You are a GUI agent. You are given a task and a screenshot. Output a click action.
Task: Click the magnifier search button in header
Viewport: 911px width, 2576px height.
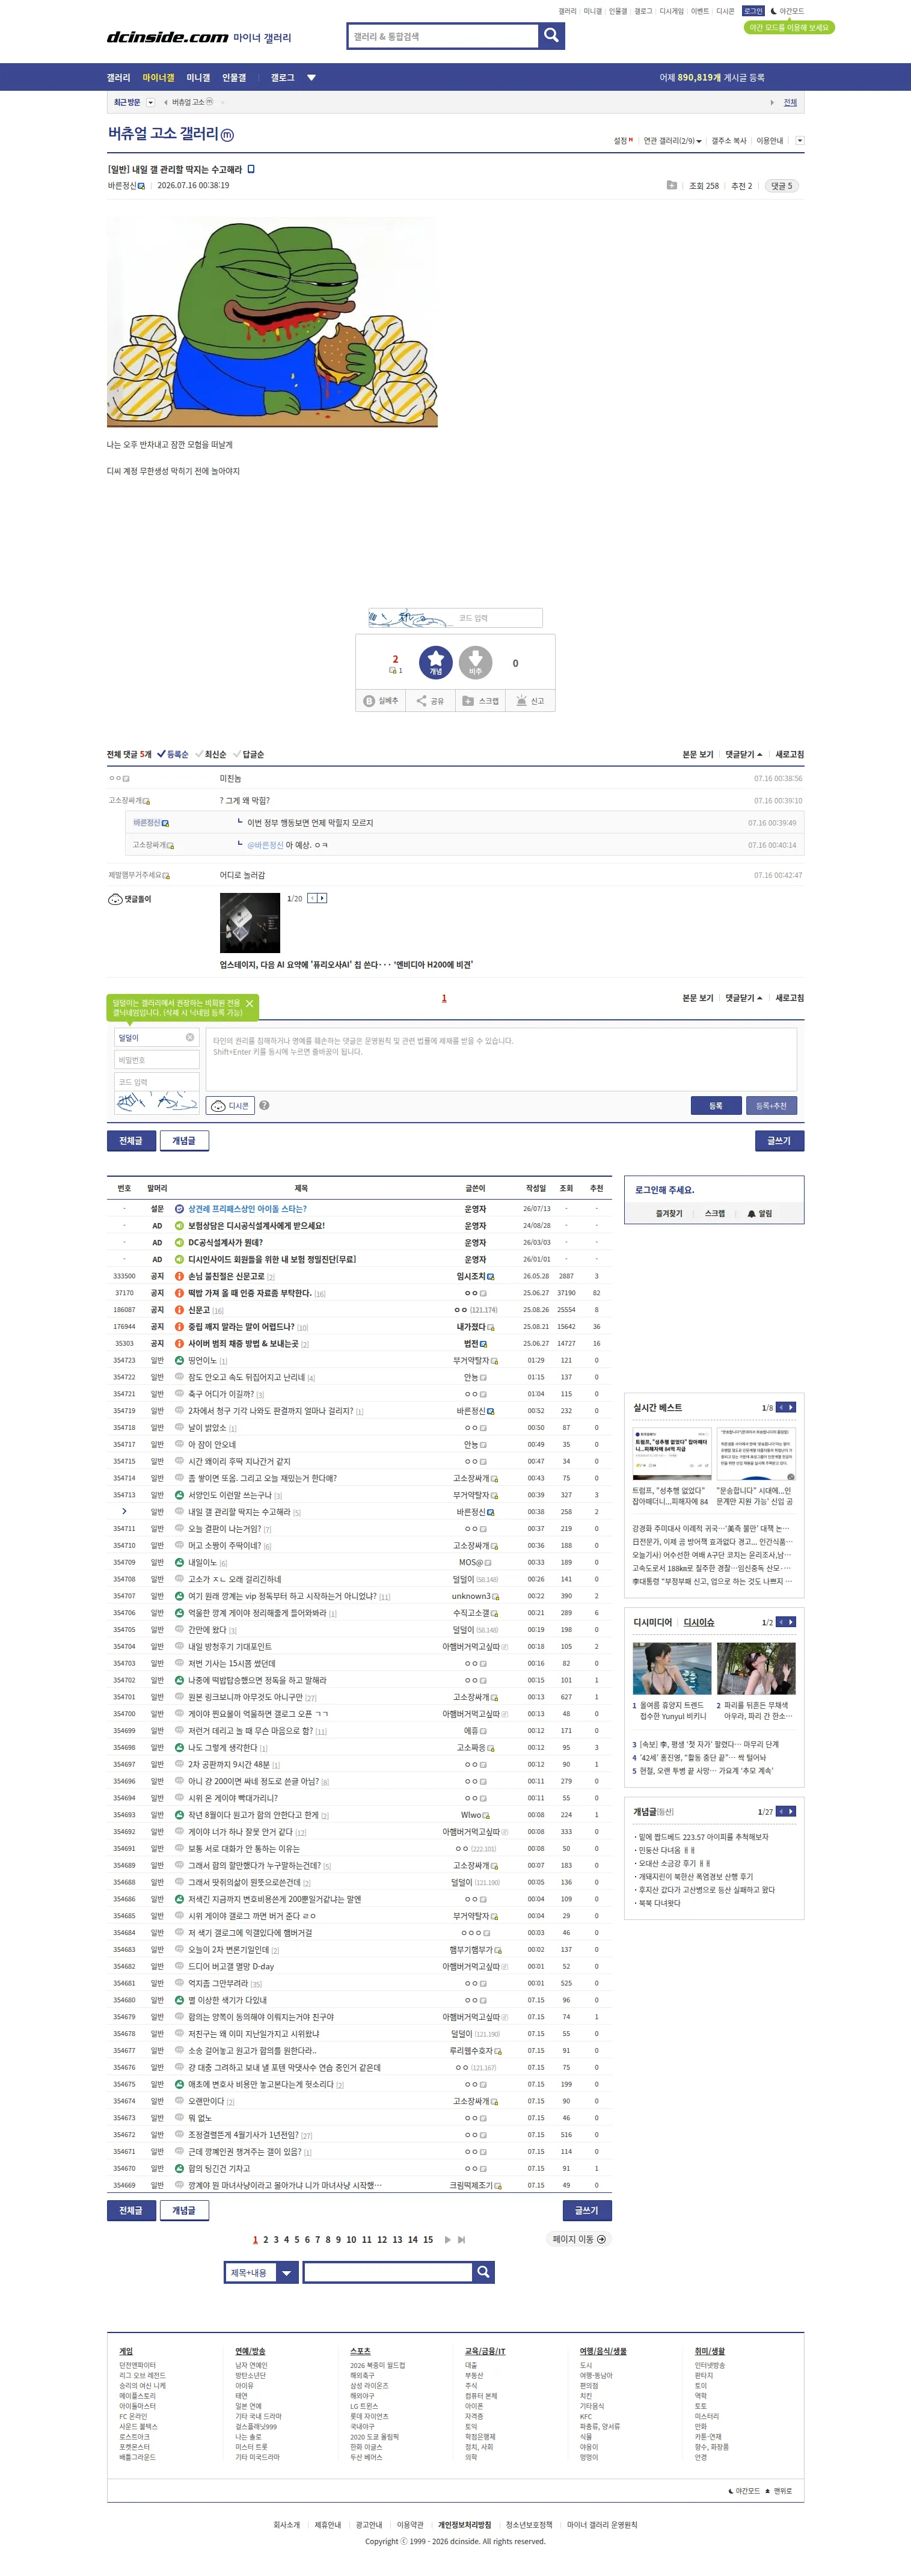point(551,36)
